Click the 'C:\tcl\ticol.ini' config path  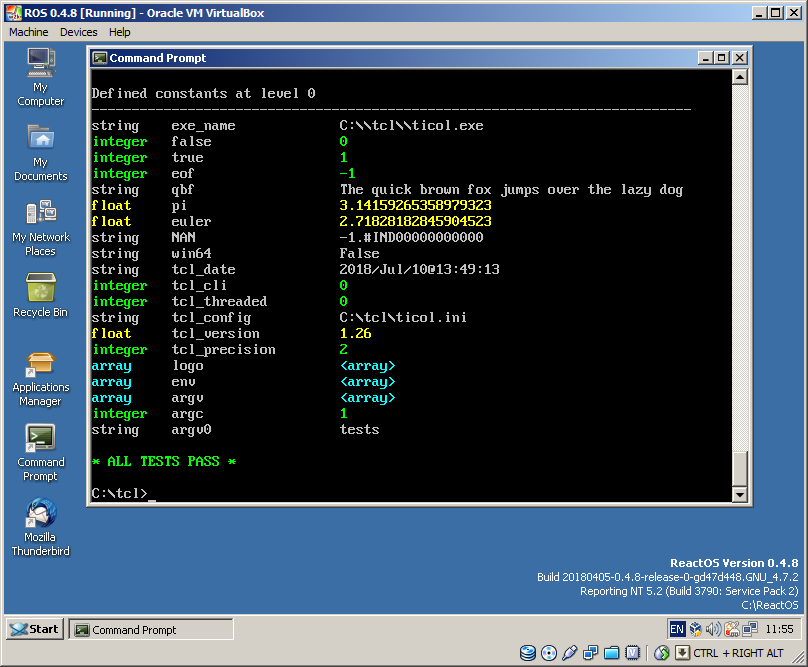pos(403,317)
